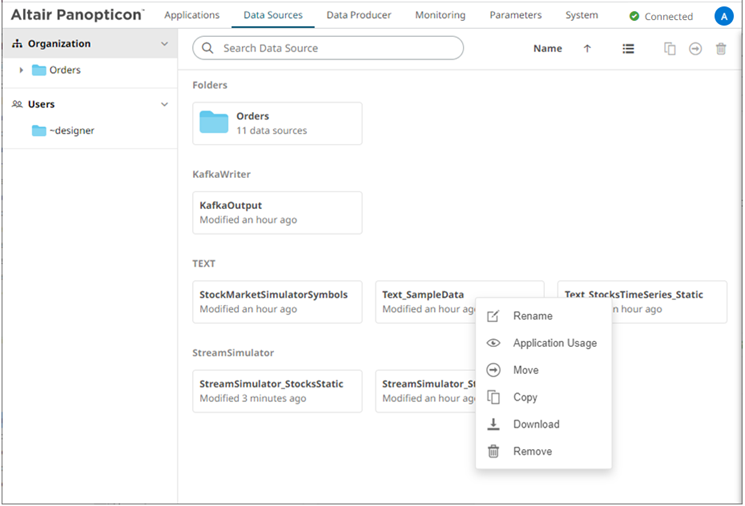745x506 pixels.
Task: Click the ~designer folder icon
Action: [x=39, y=130]
